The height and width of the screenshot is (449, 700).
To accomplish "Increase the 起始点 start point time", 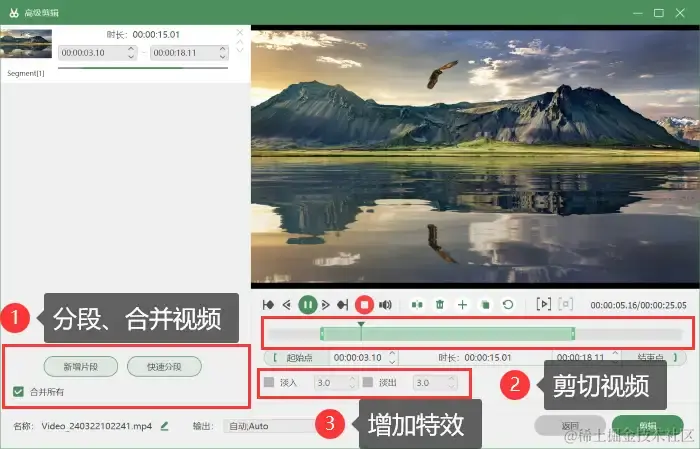I will [392, 353].
